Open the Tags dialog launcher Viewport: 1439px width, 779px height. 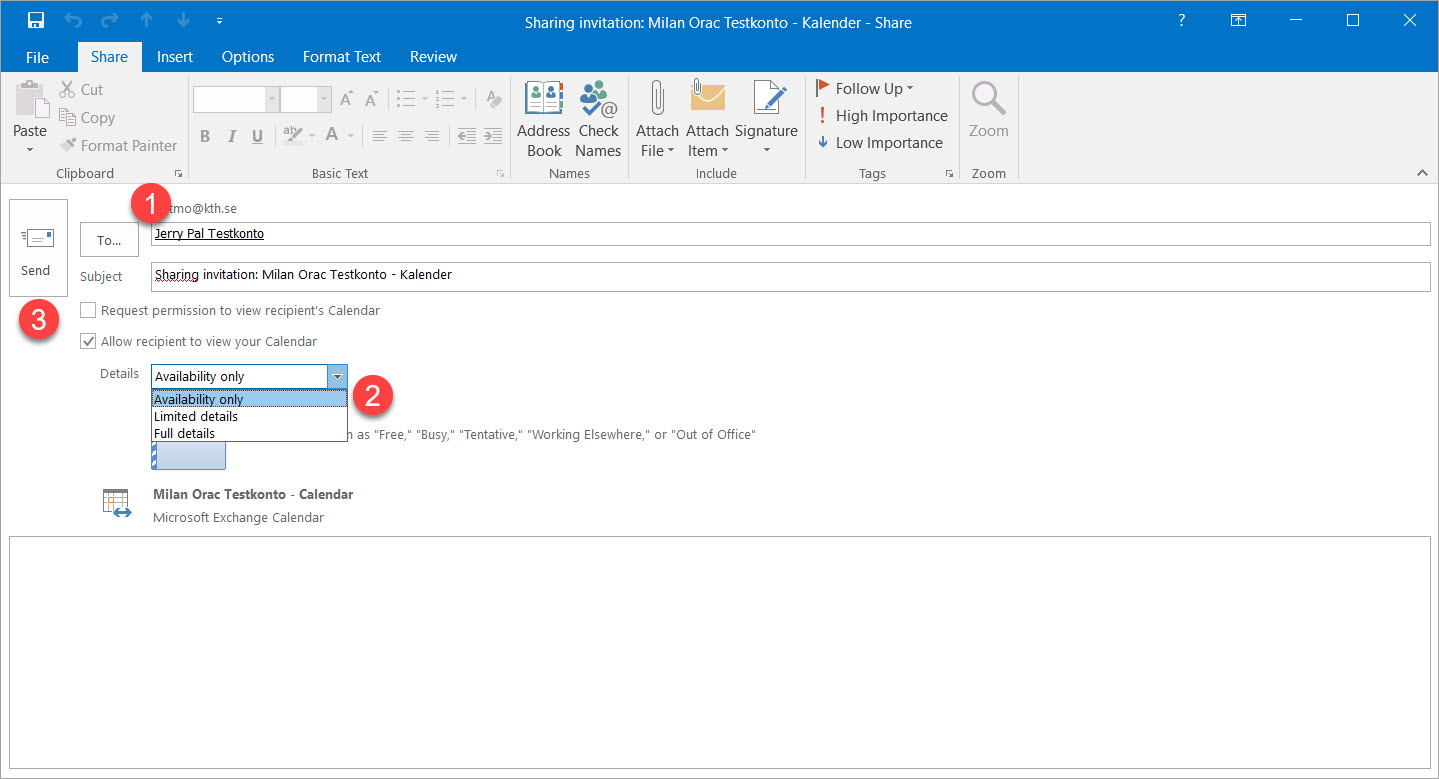(949, 174)
